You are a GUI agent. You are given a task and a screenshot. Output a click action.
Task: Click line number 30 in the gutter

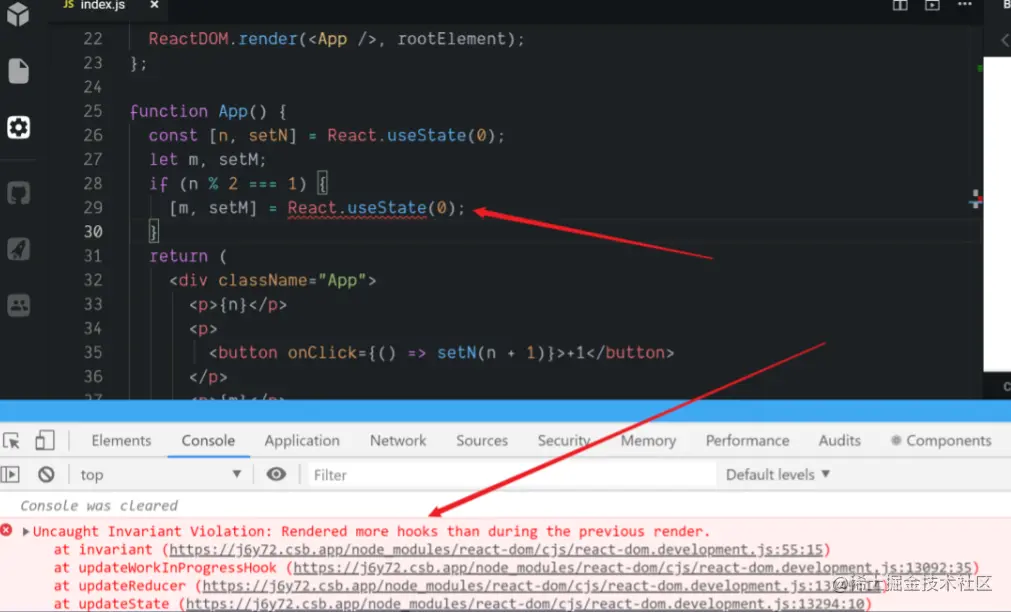click(x=93, y=232)
